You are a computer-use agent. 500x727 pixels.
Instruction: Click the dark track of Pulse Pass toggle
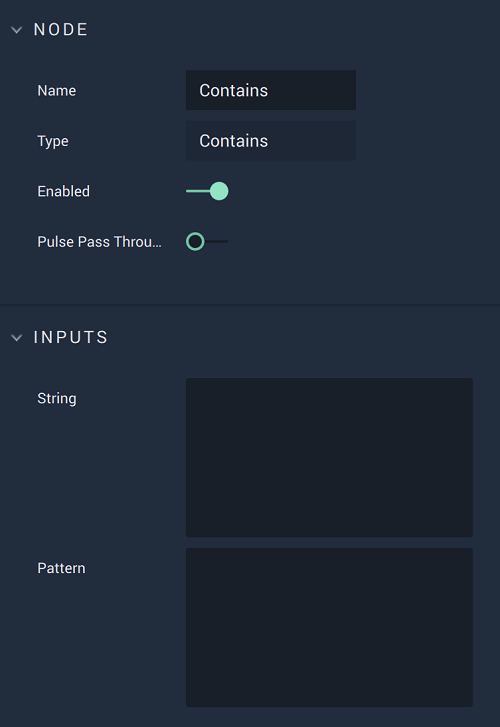point(217,242)
